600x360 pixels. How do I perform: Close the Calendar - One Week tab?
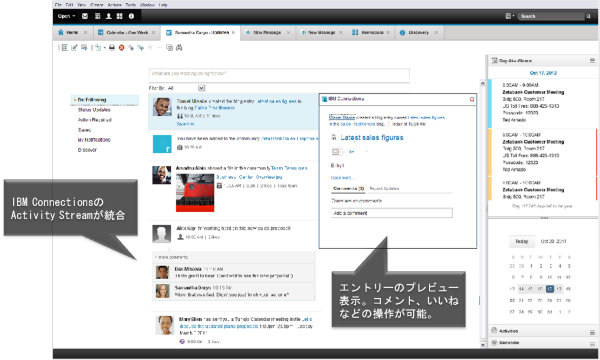(153, 33)
